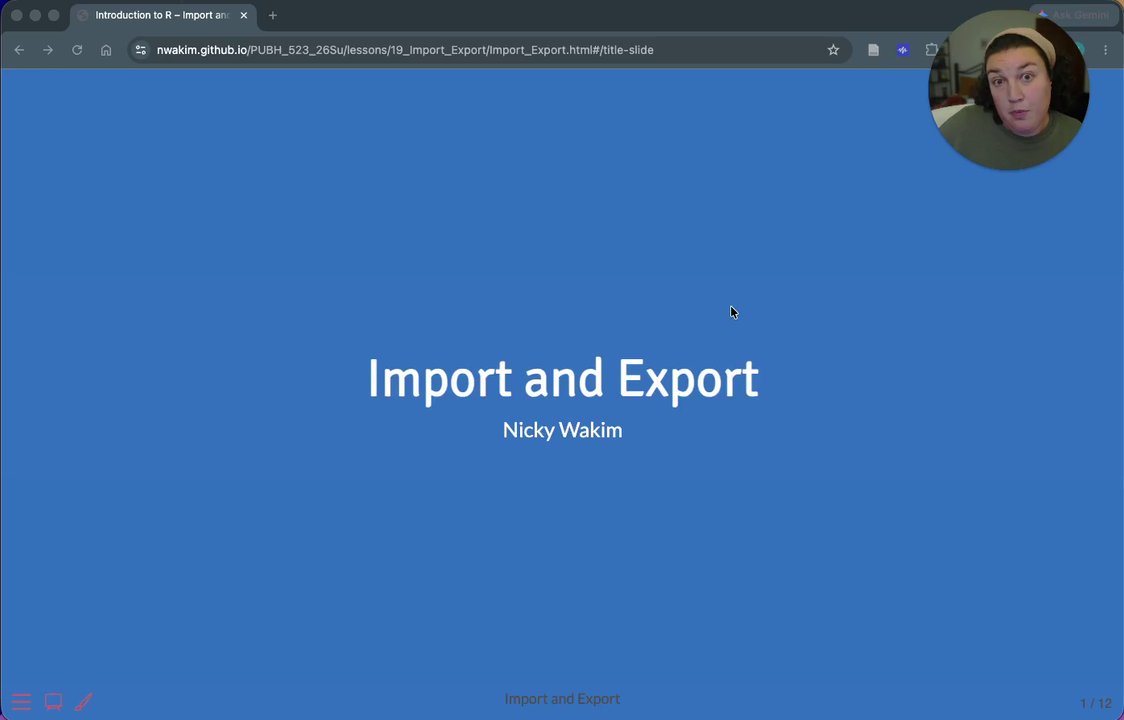Click the 'Import and Export' footer text
1124x720 pixels.
562,699
